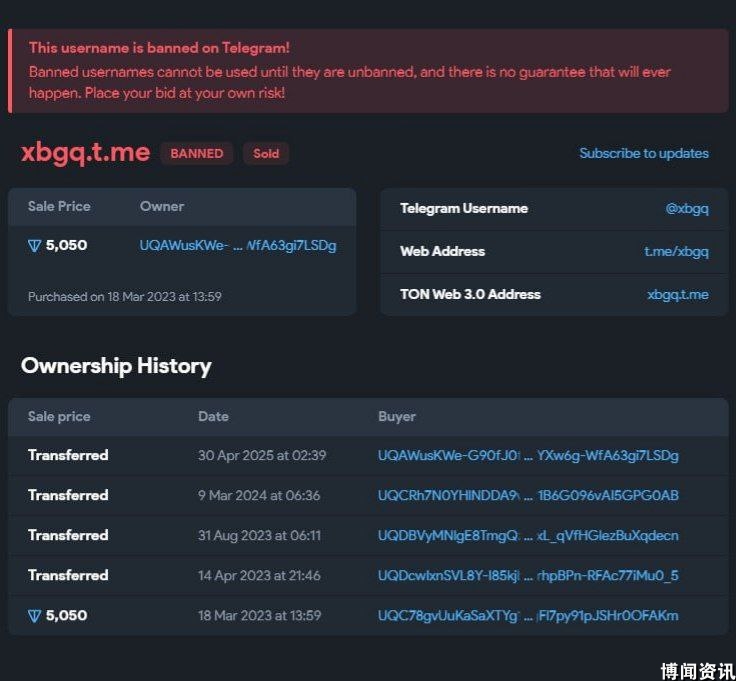Image resolution: width=736 pixels, height=681 pixels.
Task: Click history date '18 Mar 2023 at 13:59'
Action: pos(260,616)
